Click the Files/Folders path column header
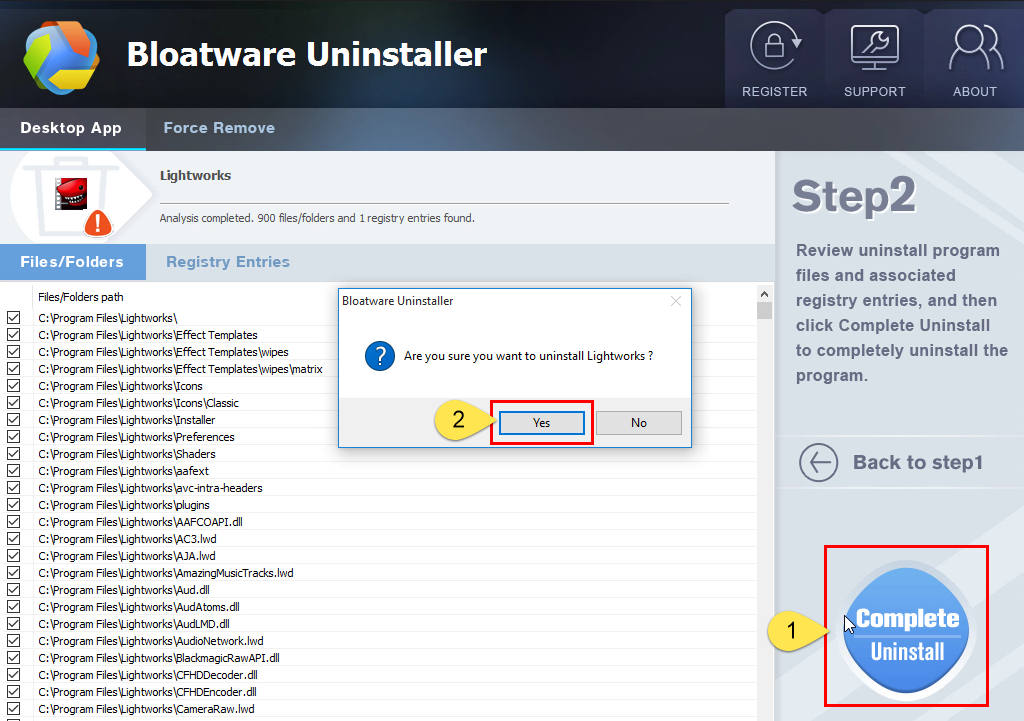The height and width of the screenshot is (721, 1024). coord(81,297)
